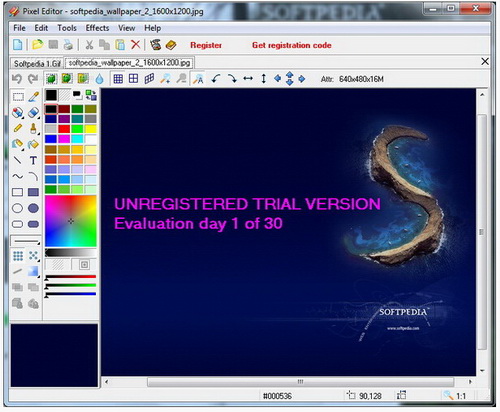Click the Paste clipboard icon
The image size is (500, 412).
[120, 45]
